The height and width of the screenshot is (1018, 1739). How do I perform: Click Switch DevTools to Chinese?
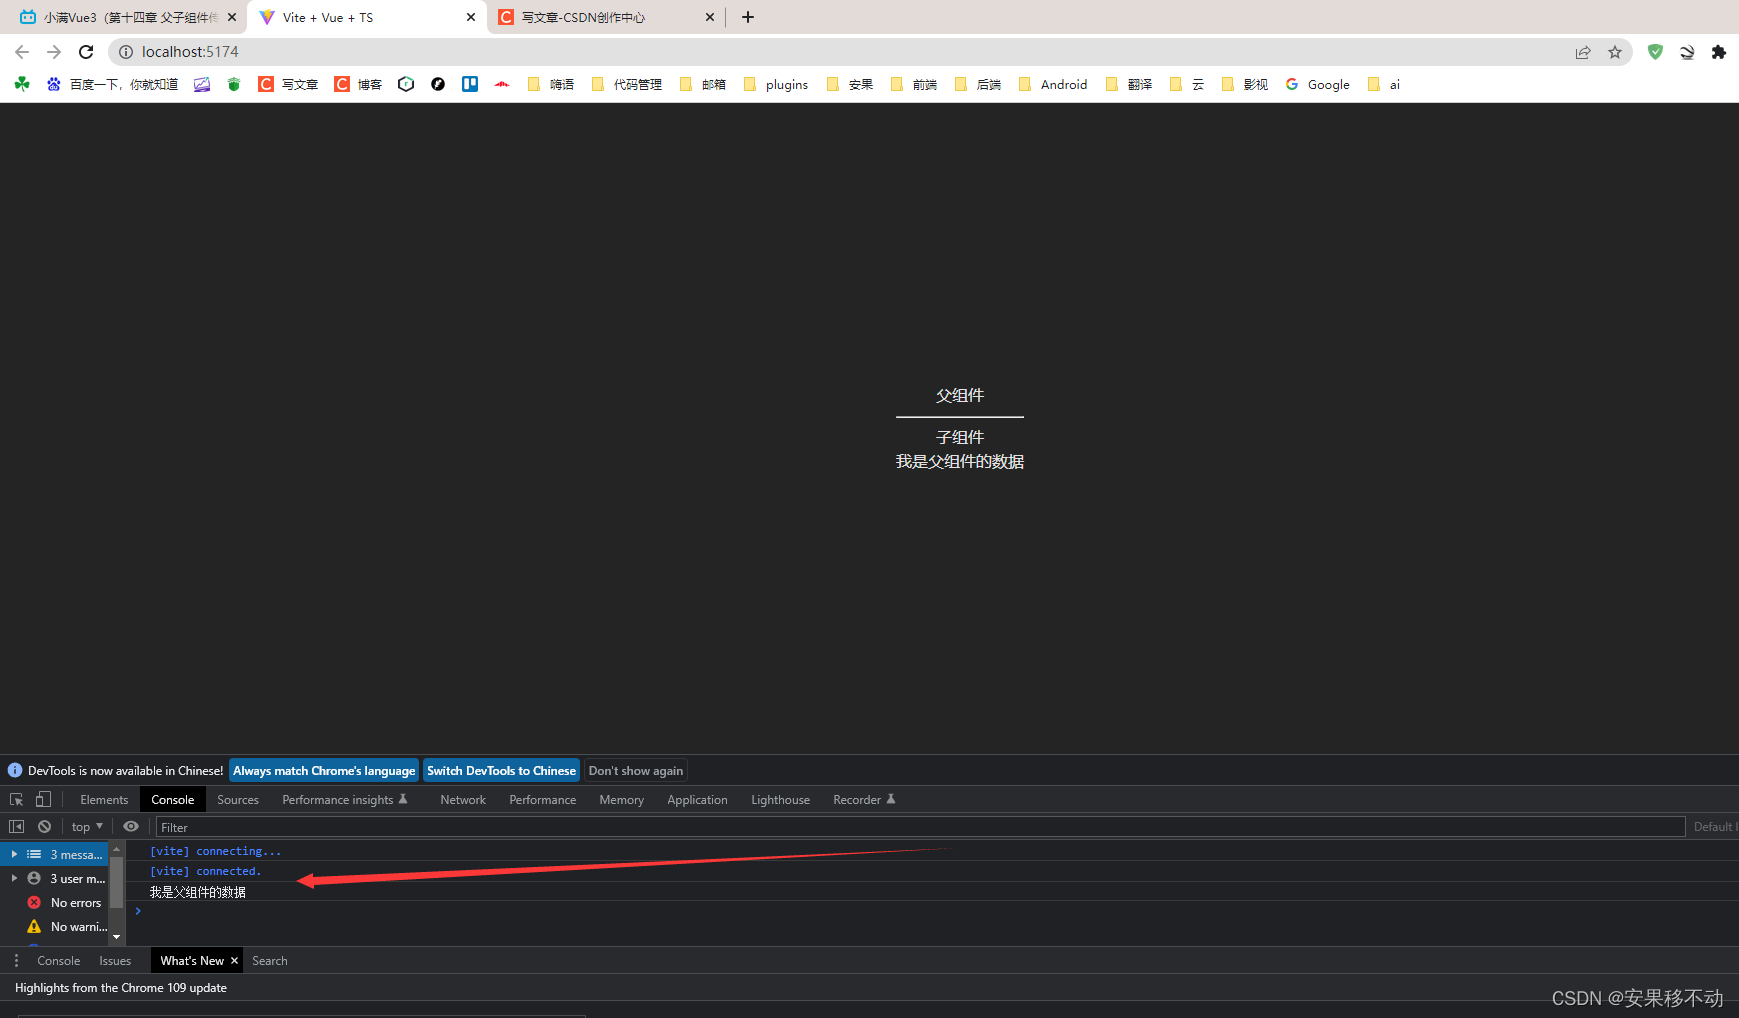(501, 770)
